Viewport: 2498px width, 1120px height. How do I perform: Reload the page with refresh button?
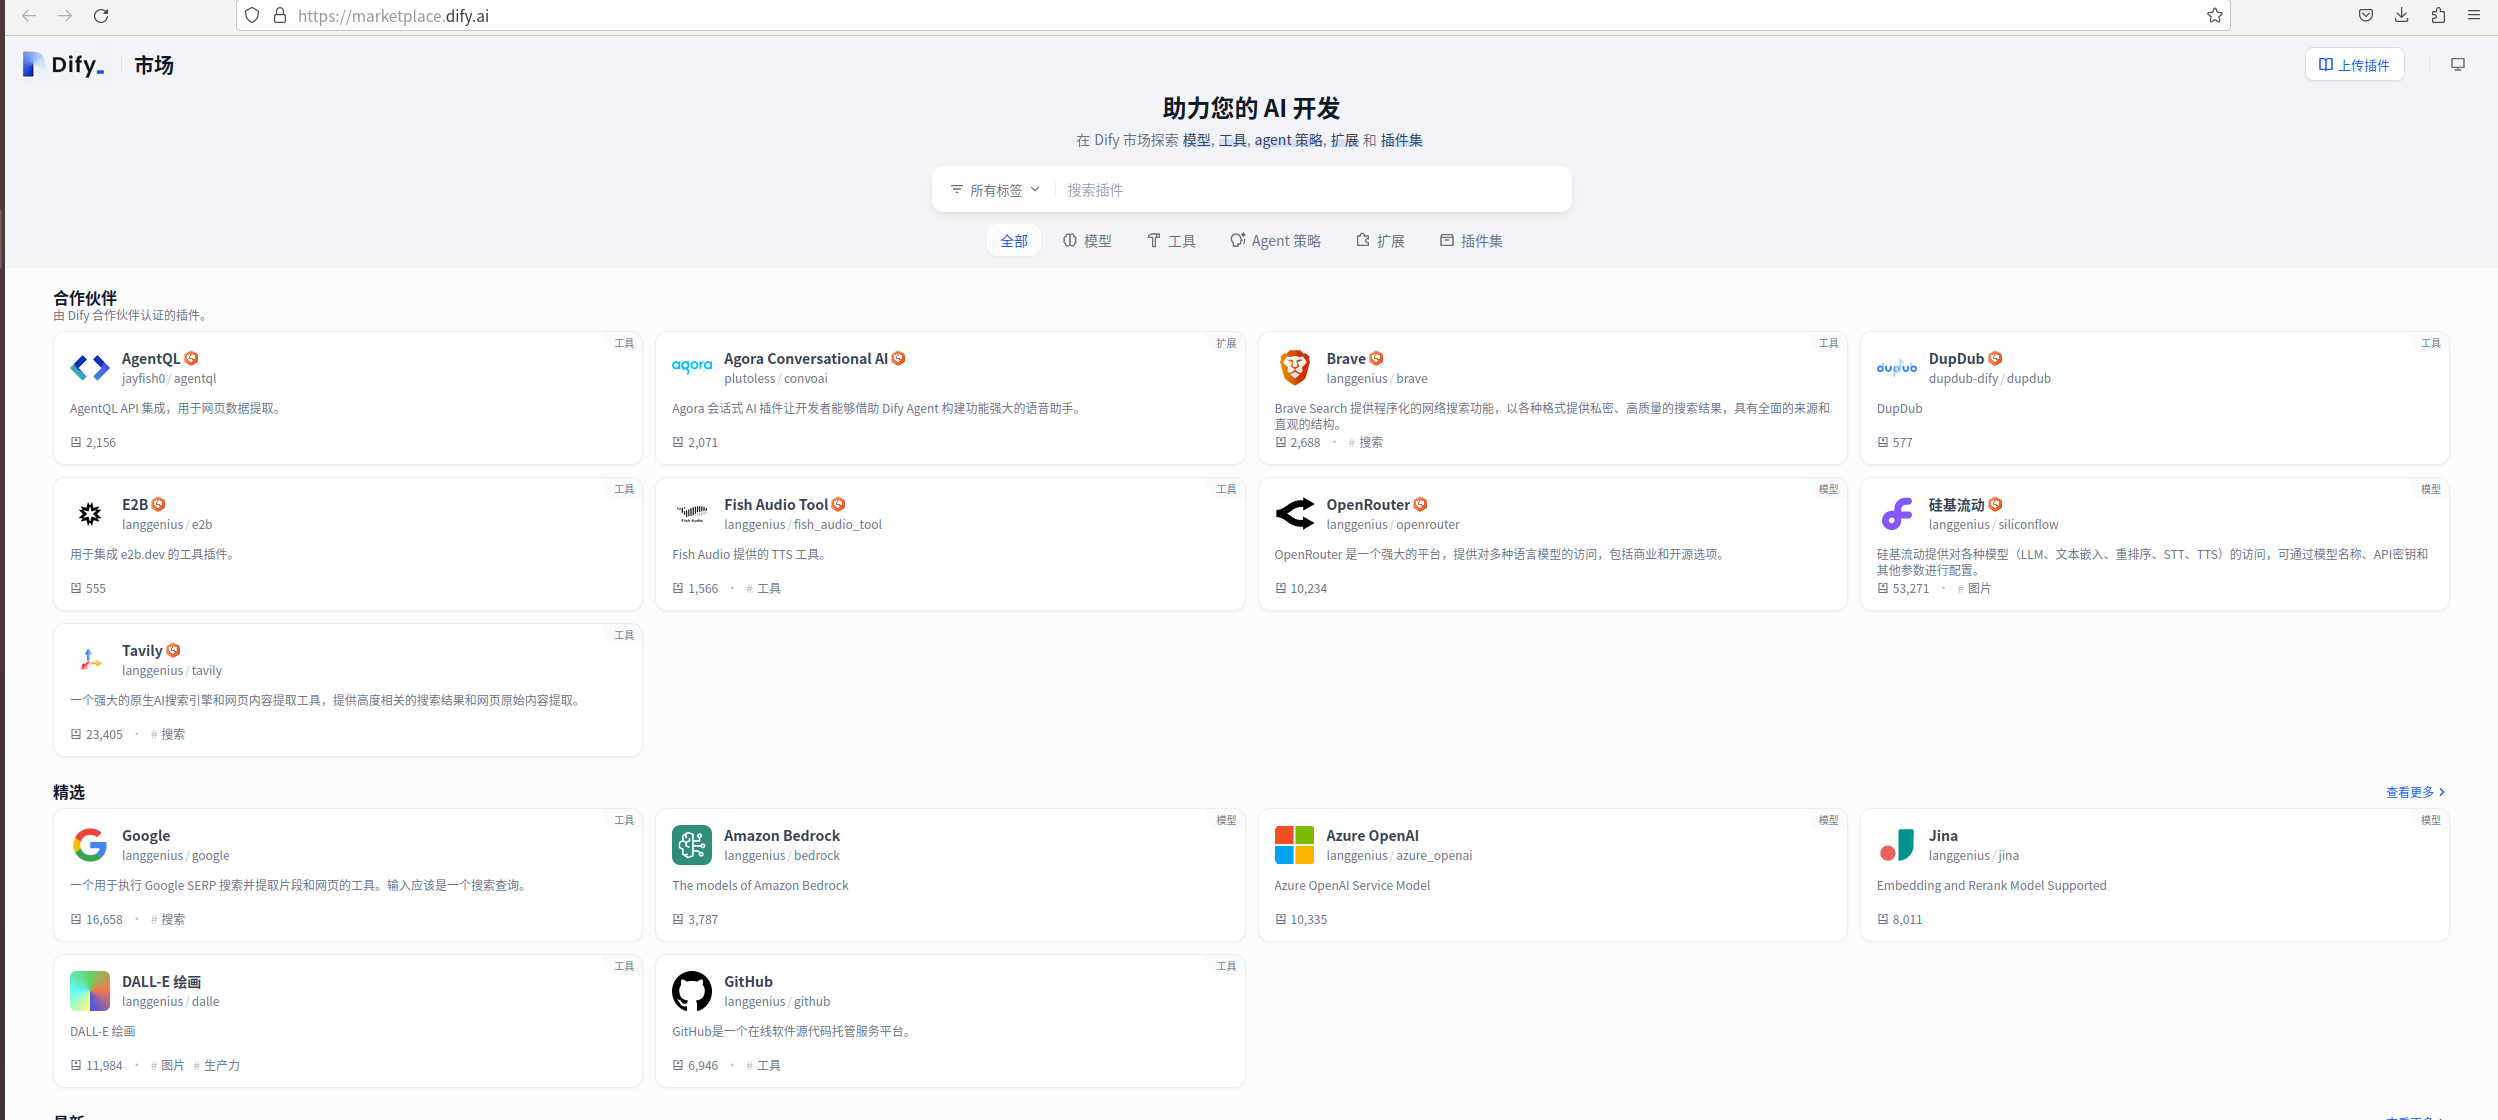coord(101,16)
